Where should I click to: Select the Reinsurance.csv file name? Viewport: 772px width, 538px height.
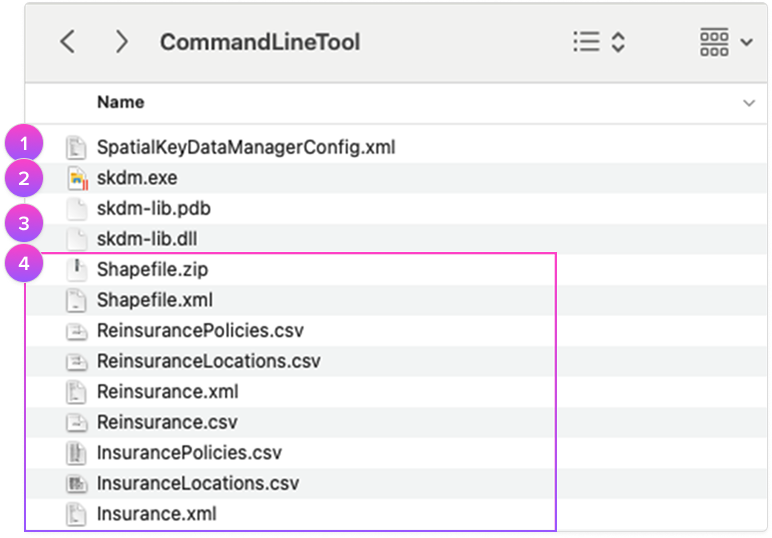[167, 422]
